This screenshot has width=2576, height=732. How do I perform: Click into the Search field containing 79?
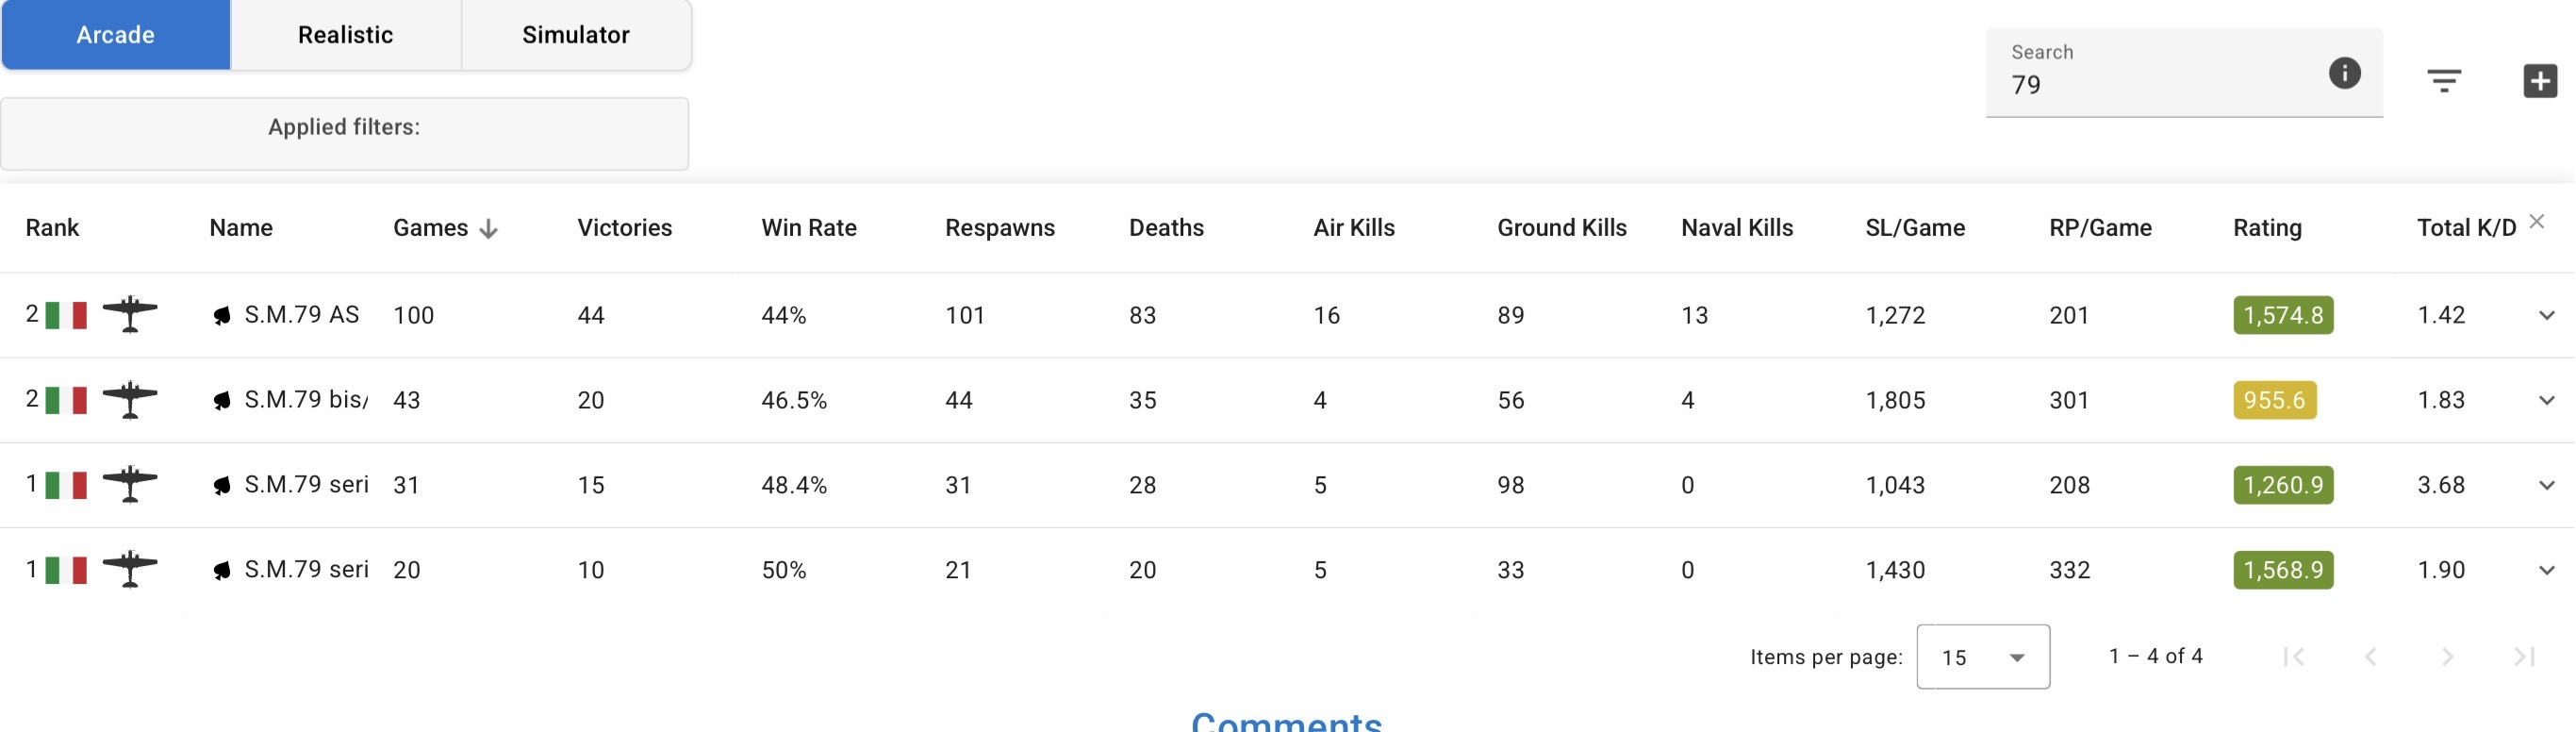[2150, 85]
